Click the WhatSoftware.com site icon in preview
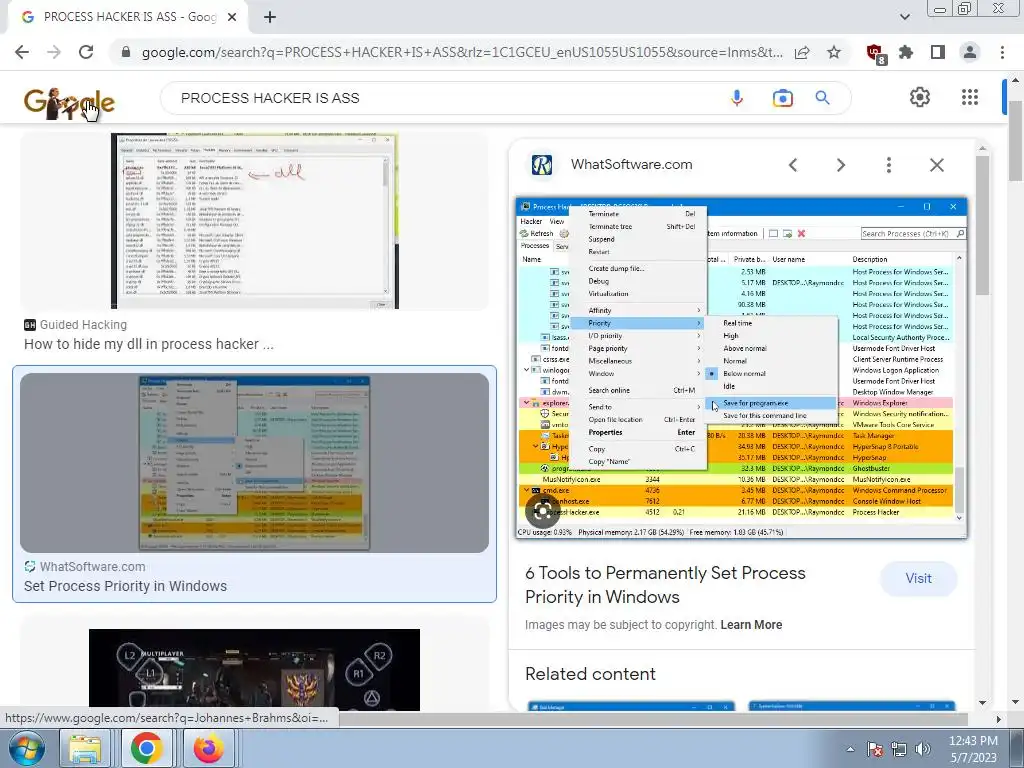This screenshot has width=1024, height=768. point(542,165)
